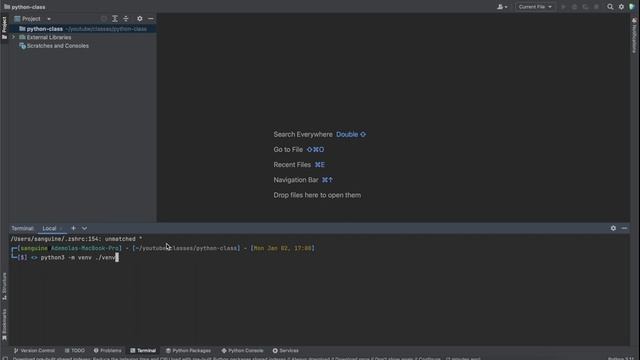Open Structure side tool tab
Screen dimensions: 640x360
pyautogui.click(x=4, y=286)
